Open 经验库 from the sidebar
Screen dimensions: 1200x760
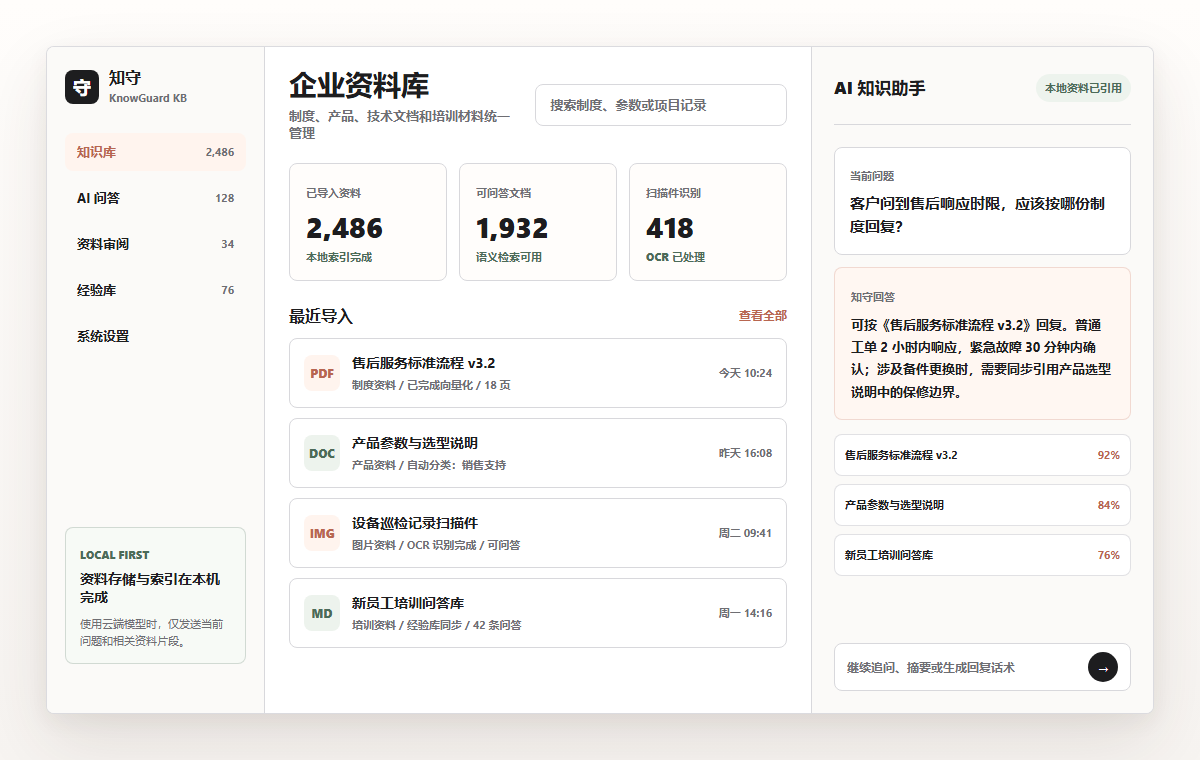tap(155, 290)
